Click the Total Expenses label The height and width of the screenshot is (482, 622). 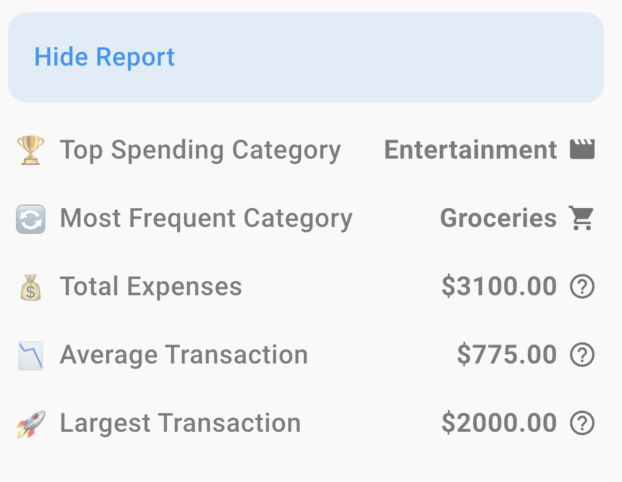point(151,287)
